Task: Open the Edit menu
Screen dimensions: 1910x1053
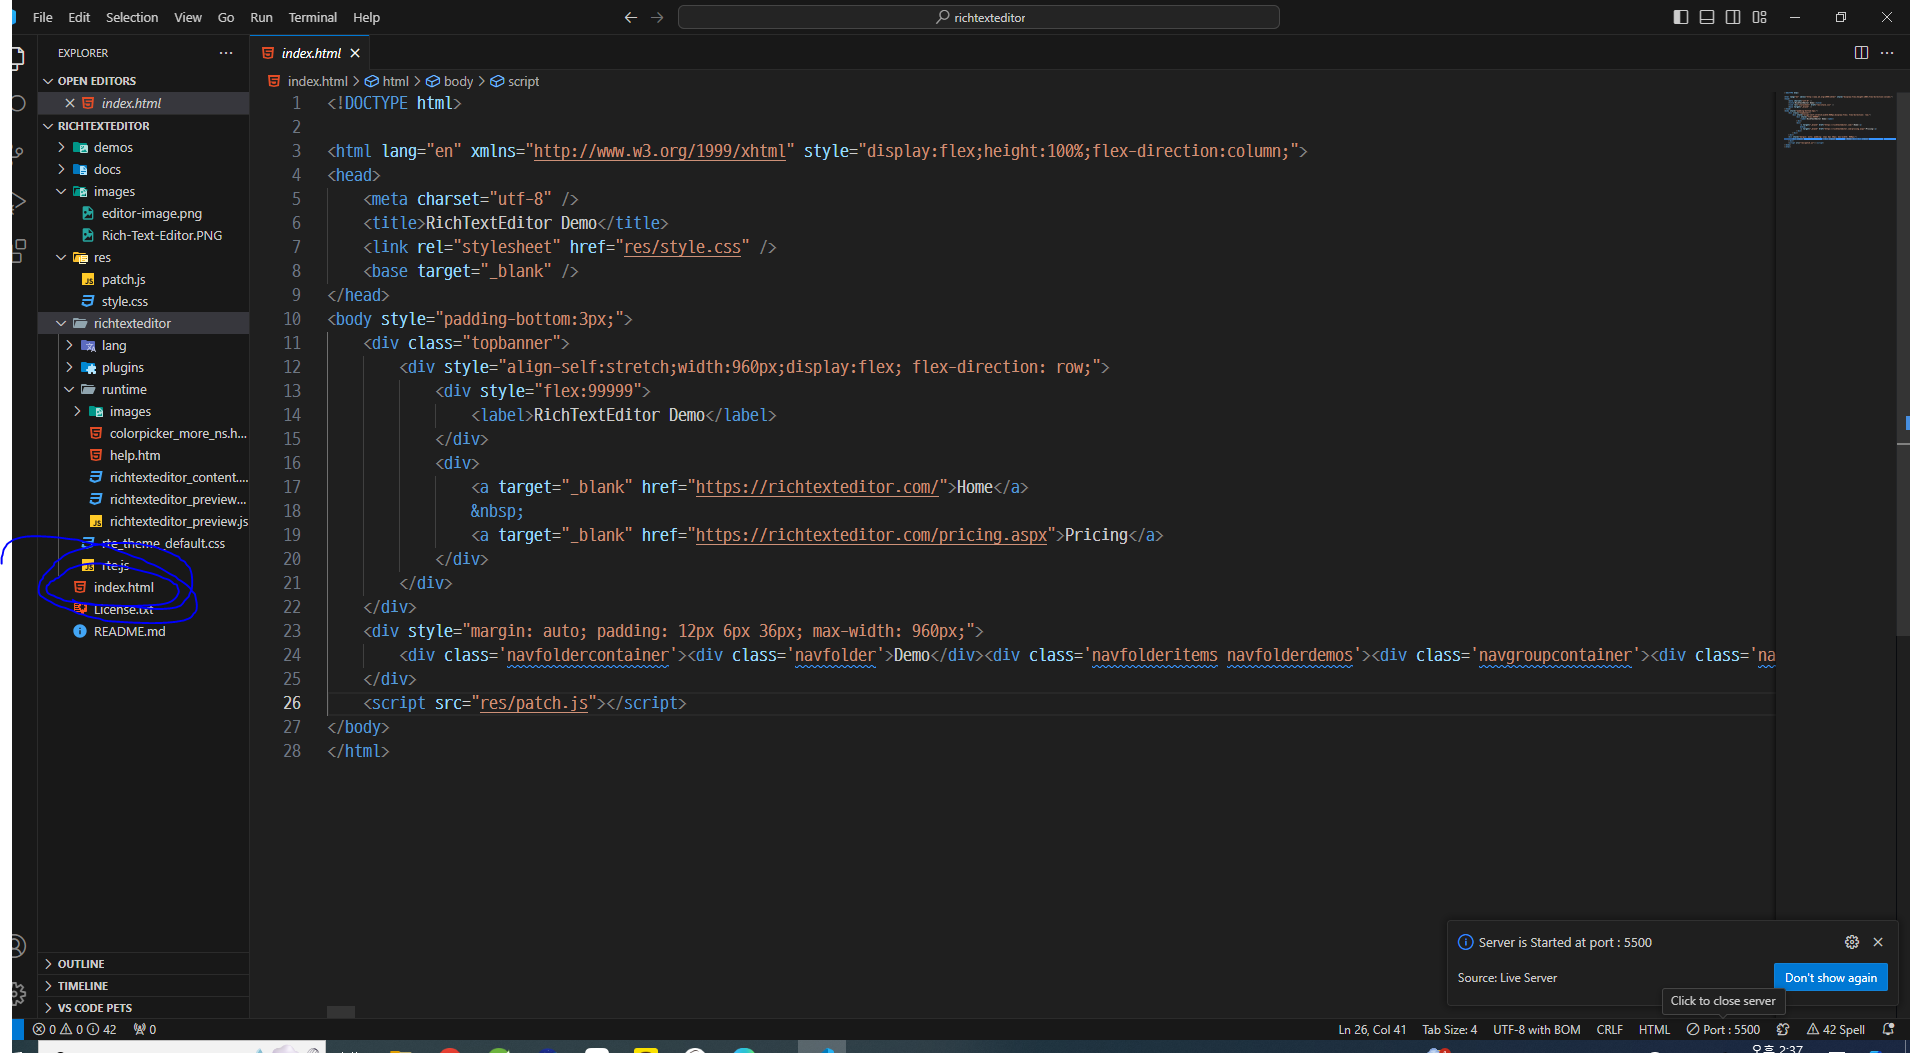Action: 79,17
